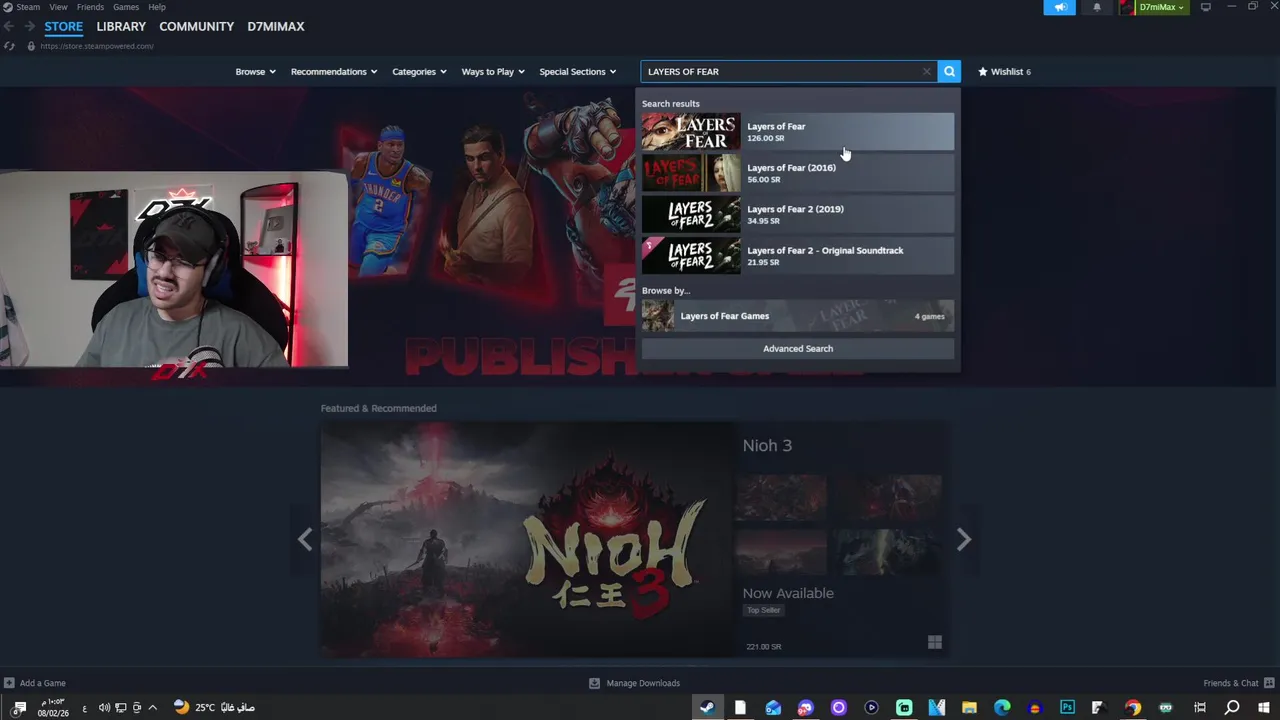The height and width of the screenshot is (720, 1280).
Task: Open Task View on the taskbar
Action: pyautogui.click(x=1199, y=707)
